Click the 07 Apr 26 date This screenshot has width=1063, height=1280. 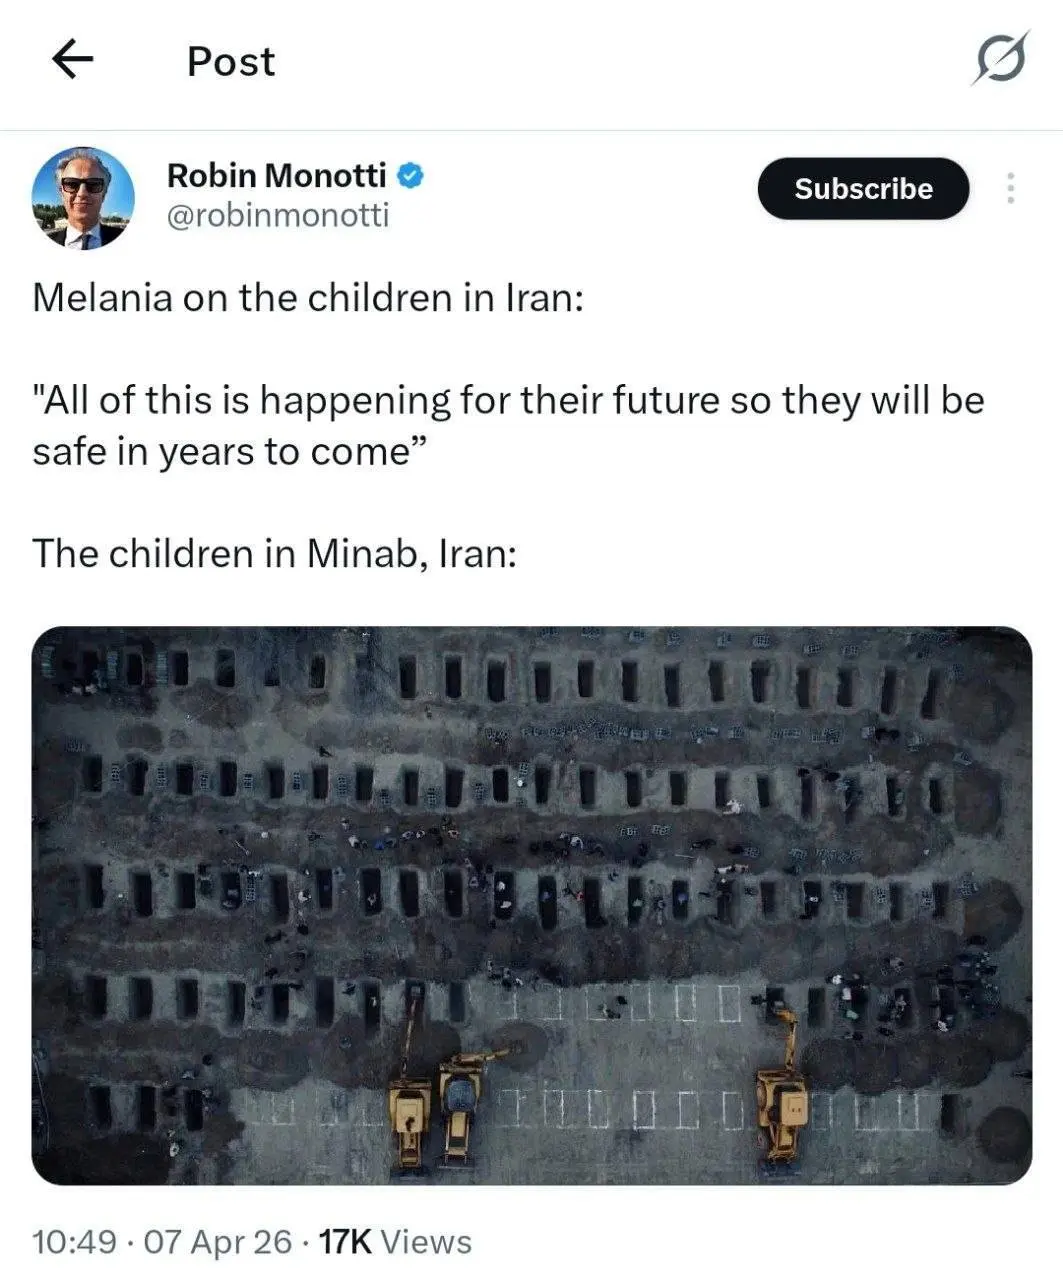[219, 1242]
